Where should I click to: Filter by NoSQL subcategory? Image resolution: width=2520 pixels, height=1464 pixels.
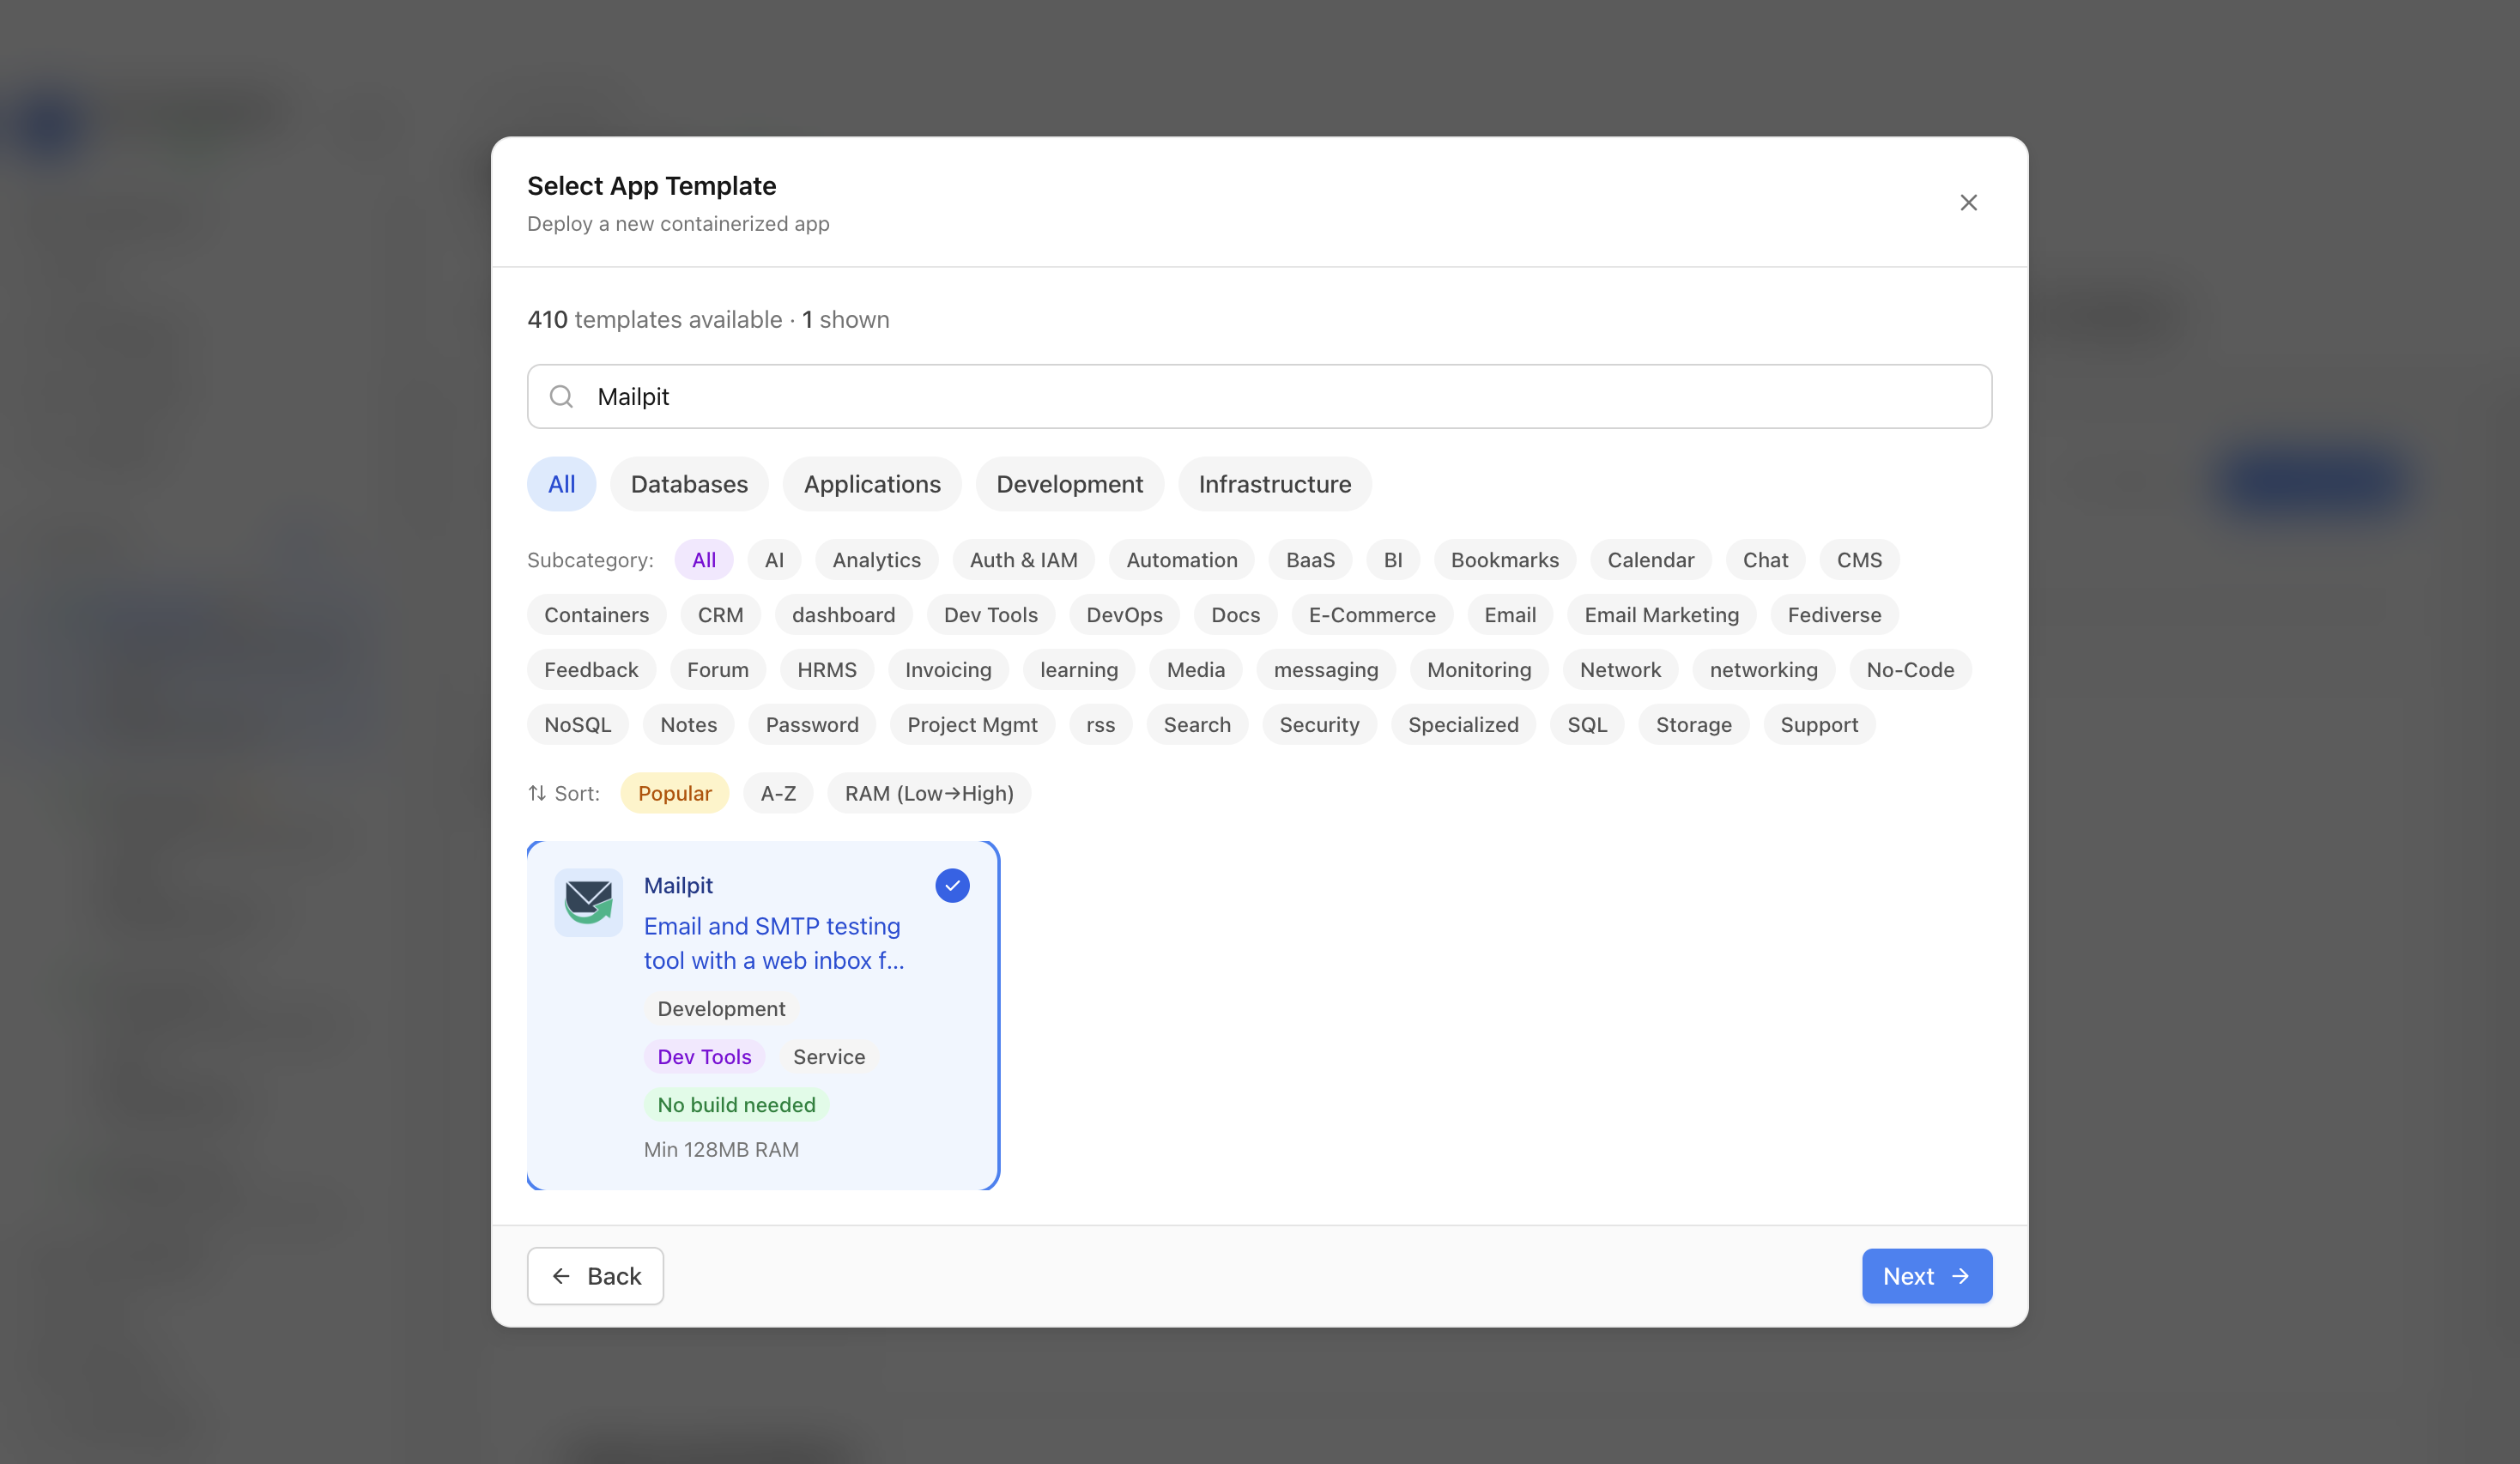click(577, 725)
